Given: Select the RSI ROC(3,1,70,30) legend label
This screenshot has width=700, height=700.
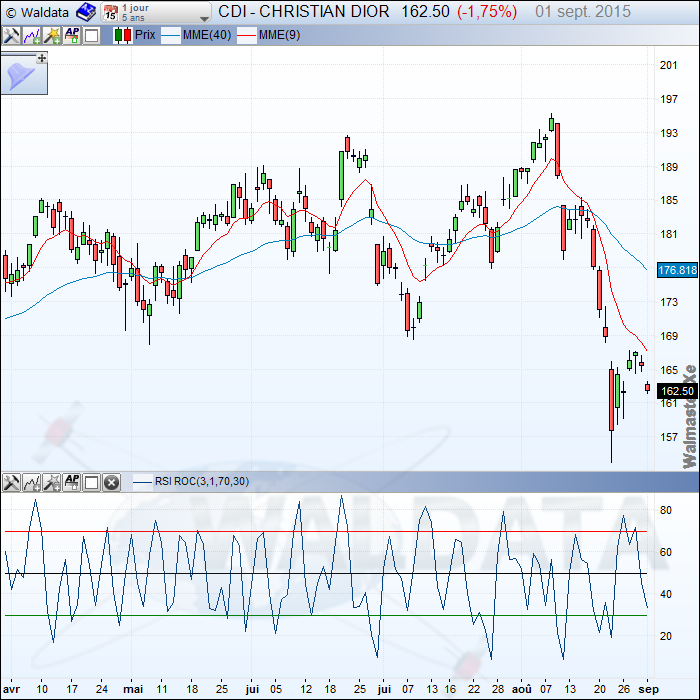Looking at the screenshot, I should (202, 481).
